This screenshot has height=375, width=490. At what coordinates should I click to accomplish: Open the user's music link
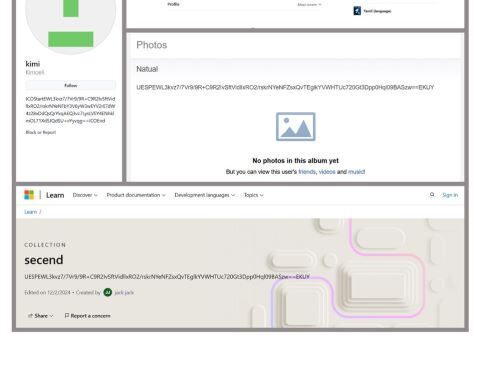356,172
